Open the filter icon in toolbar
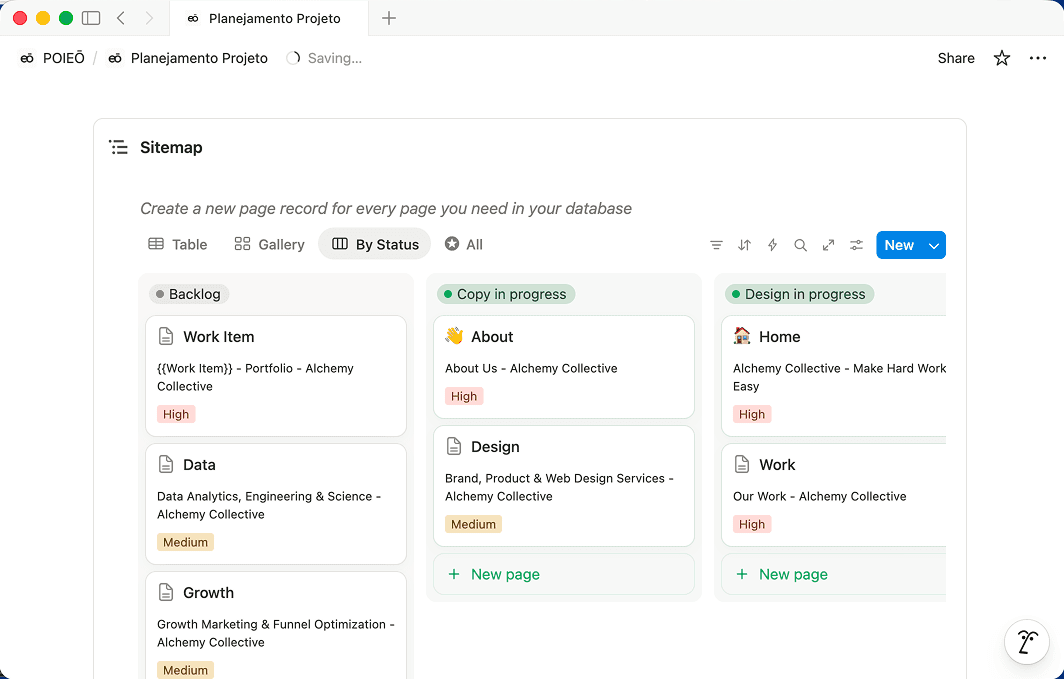 [716, 245]
